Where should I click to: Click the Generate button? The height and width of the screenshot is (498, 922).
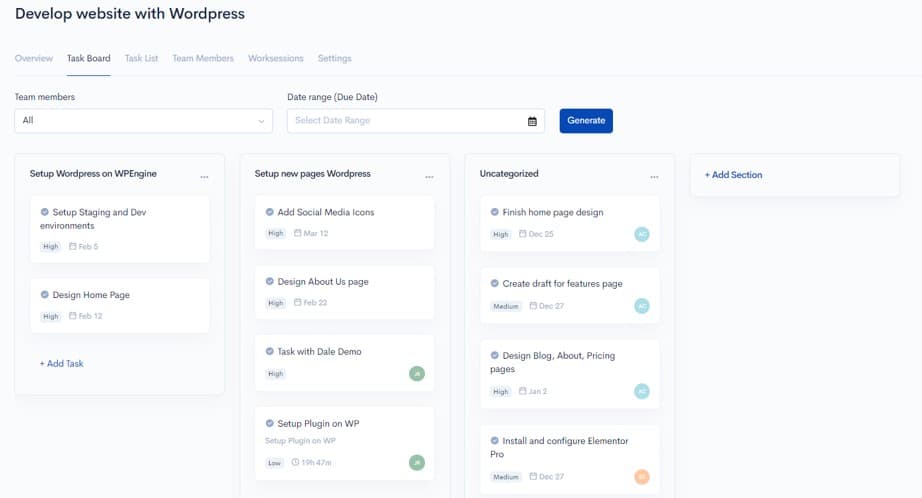(x=586, y=121)
